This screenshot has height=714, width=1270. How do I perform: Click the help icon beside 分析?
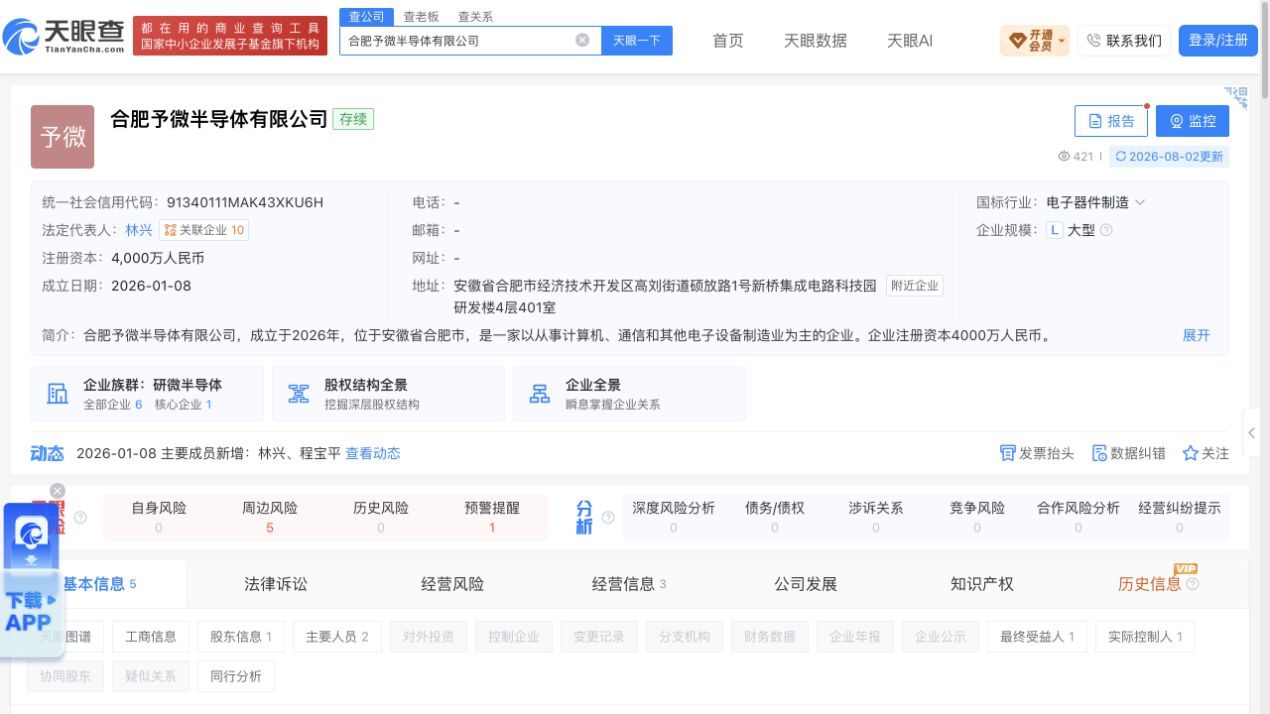607,517
